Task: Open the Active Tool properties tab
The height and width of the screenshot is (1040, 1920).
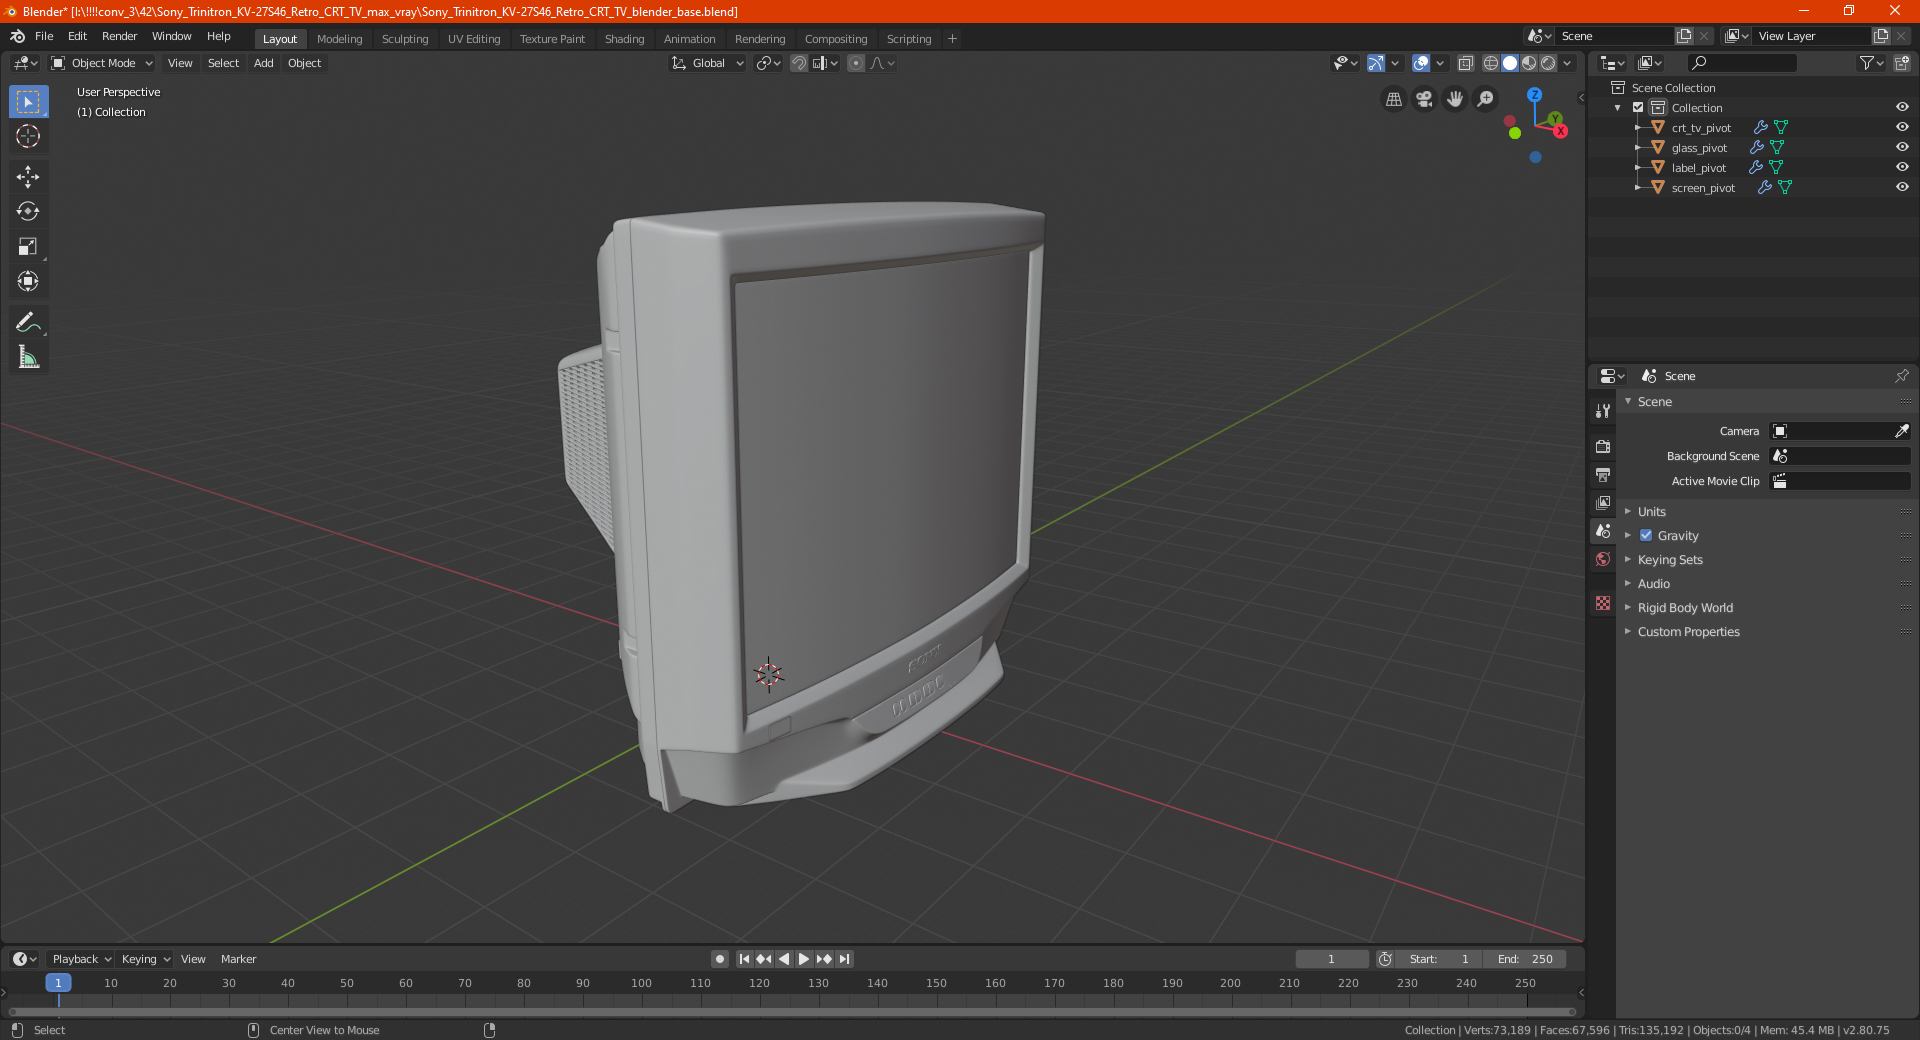Action: click(1603, 410)
